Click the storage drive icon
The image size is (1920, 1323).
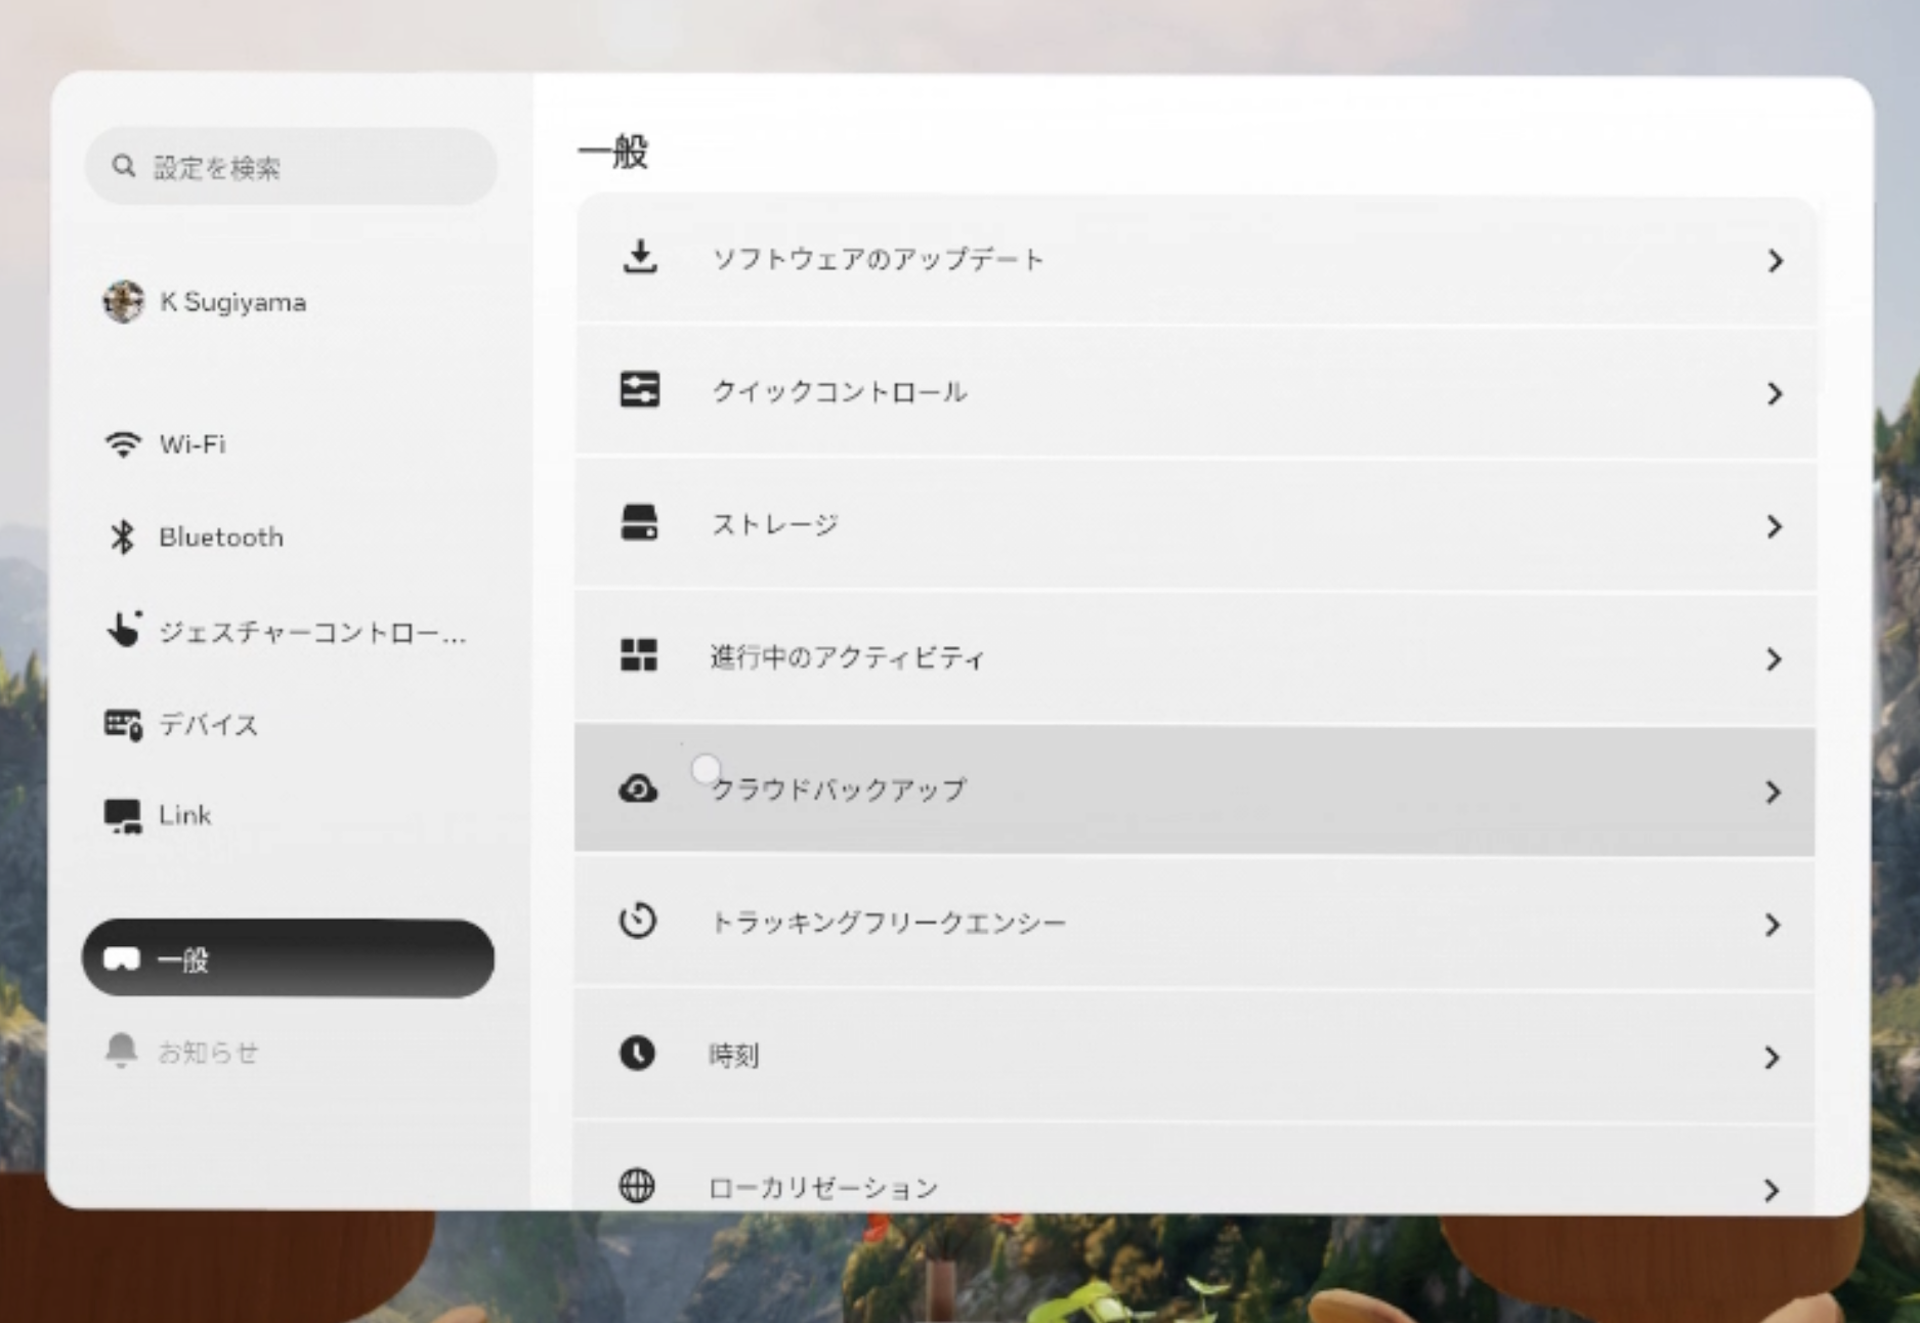coord(639,522)
